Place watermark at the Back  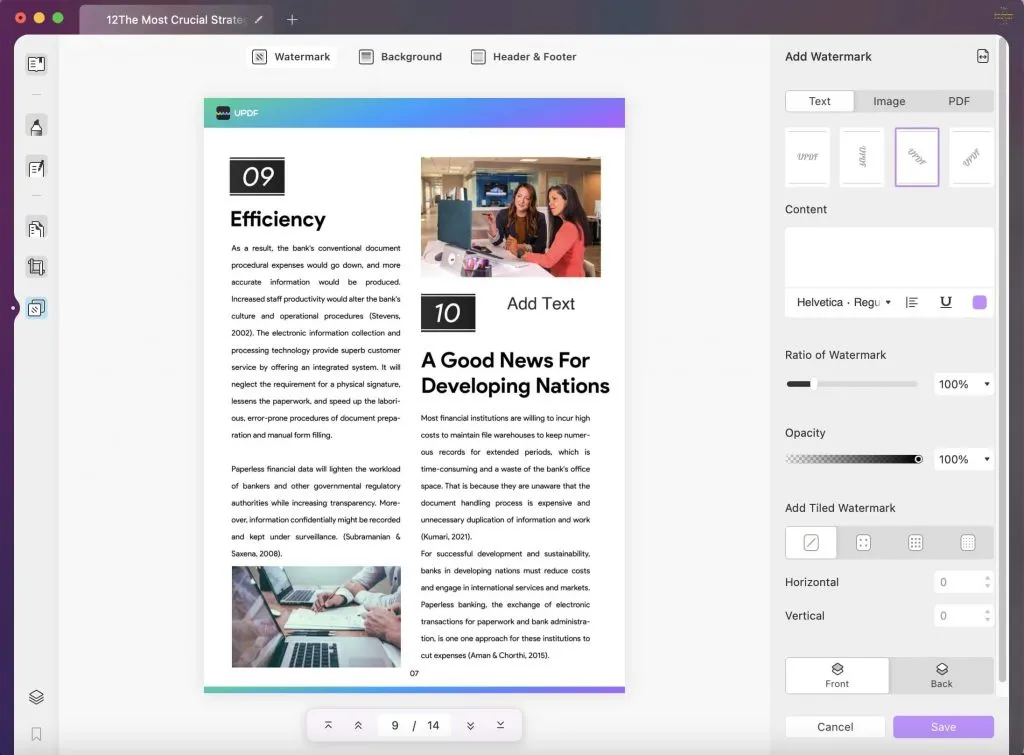[942, 675]
